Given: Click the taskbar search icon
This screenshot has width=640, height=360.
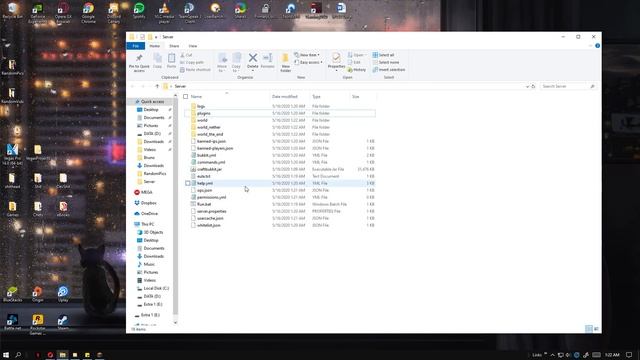Looking at the screenshot, I should click(18, 355).
